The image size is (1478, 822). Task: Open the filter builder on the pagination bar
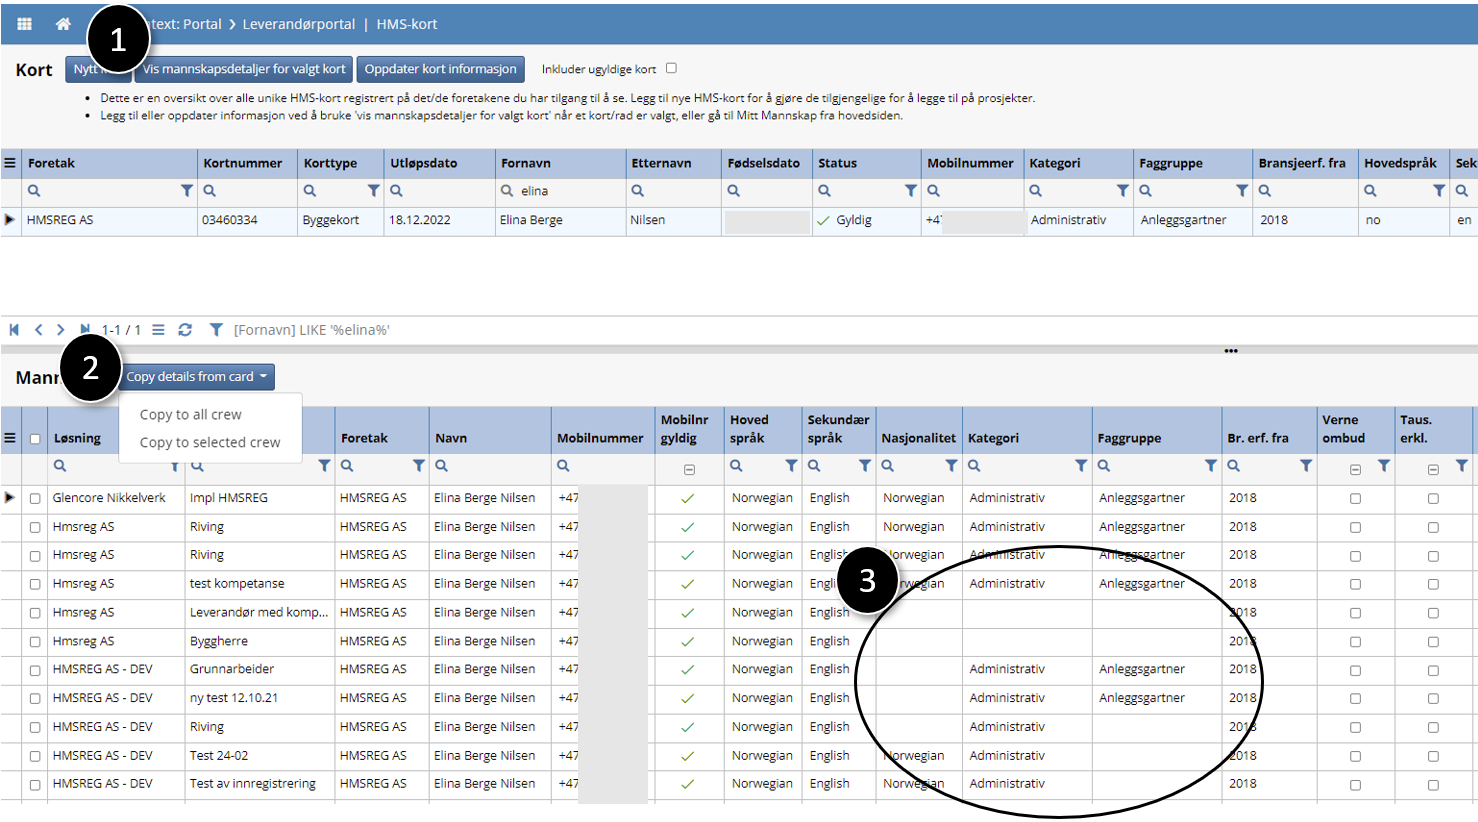pos(216,329)
